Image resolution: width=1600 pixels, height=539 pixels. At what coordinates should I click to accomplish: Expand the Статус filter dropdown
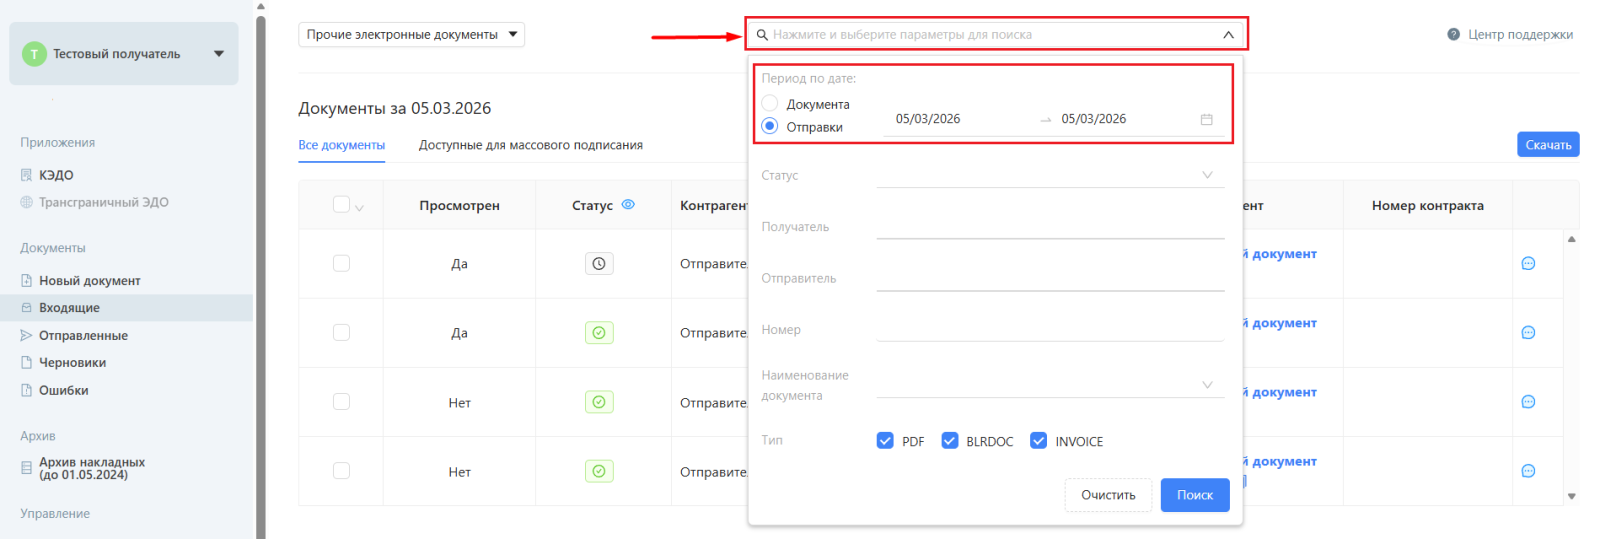1050,175
